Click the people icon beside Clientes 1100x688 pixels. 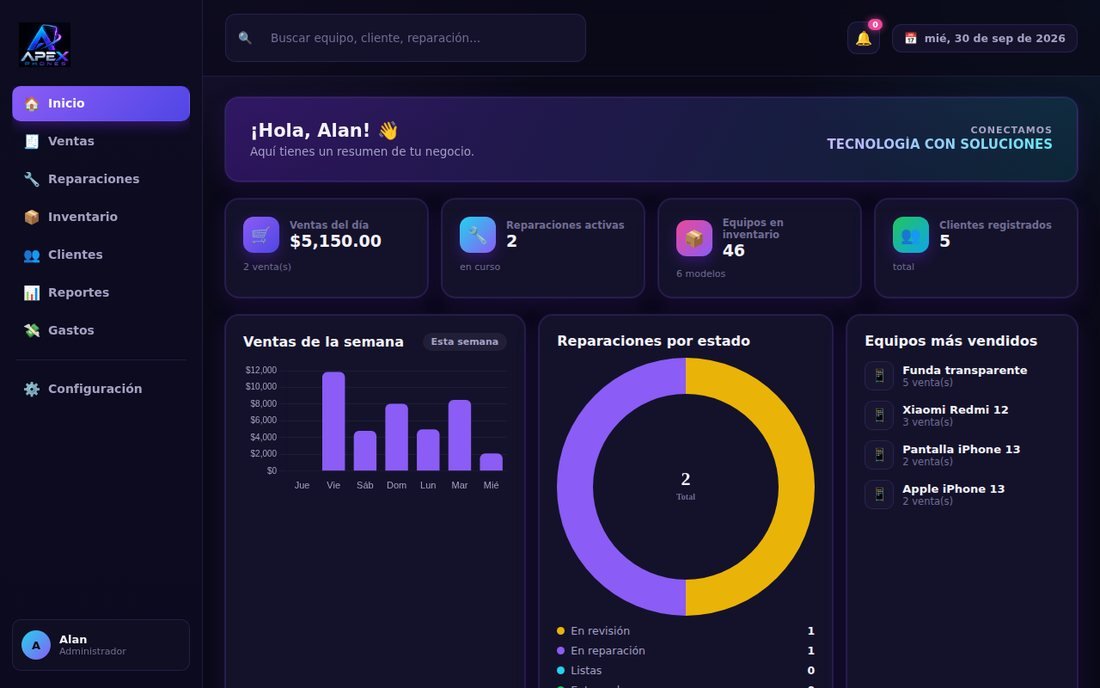[32, 255]
